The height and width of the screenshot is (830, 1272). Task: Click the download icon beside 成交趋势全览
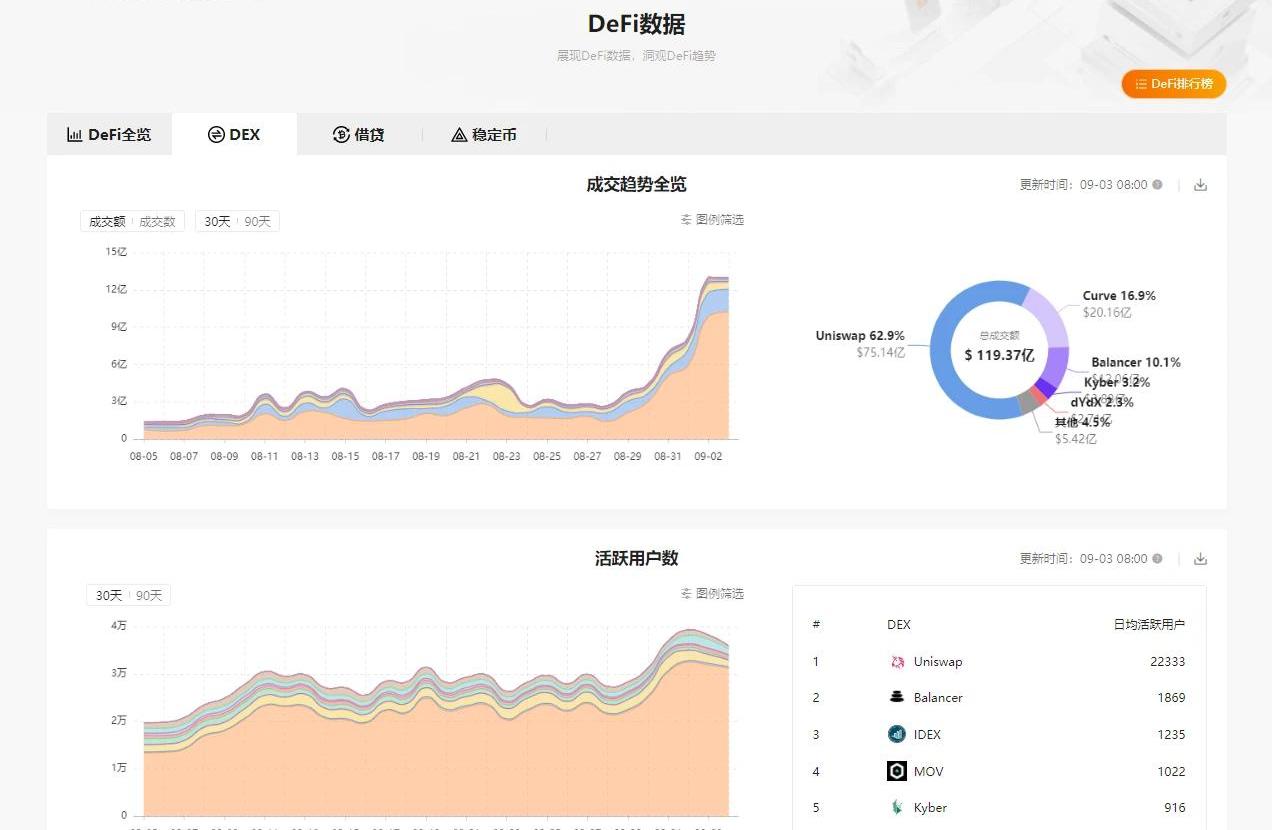click(x=1200, y=185)
